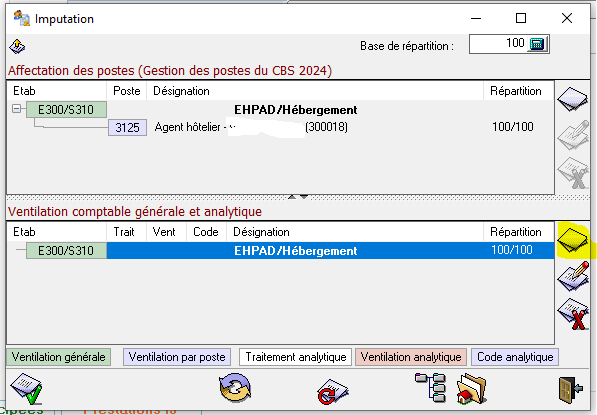Screen dimensions: 597x415
Task: Click the 100/100 répartition value of Agent hôtelier
Action: pyautogui.click(x=512, y=127)
